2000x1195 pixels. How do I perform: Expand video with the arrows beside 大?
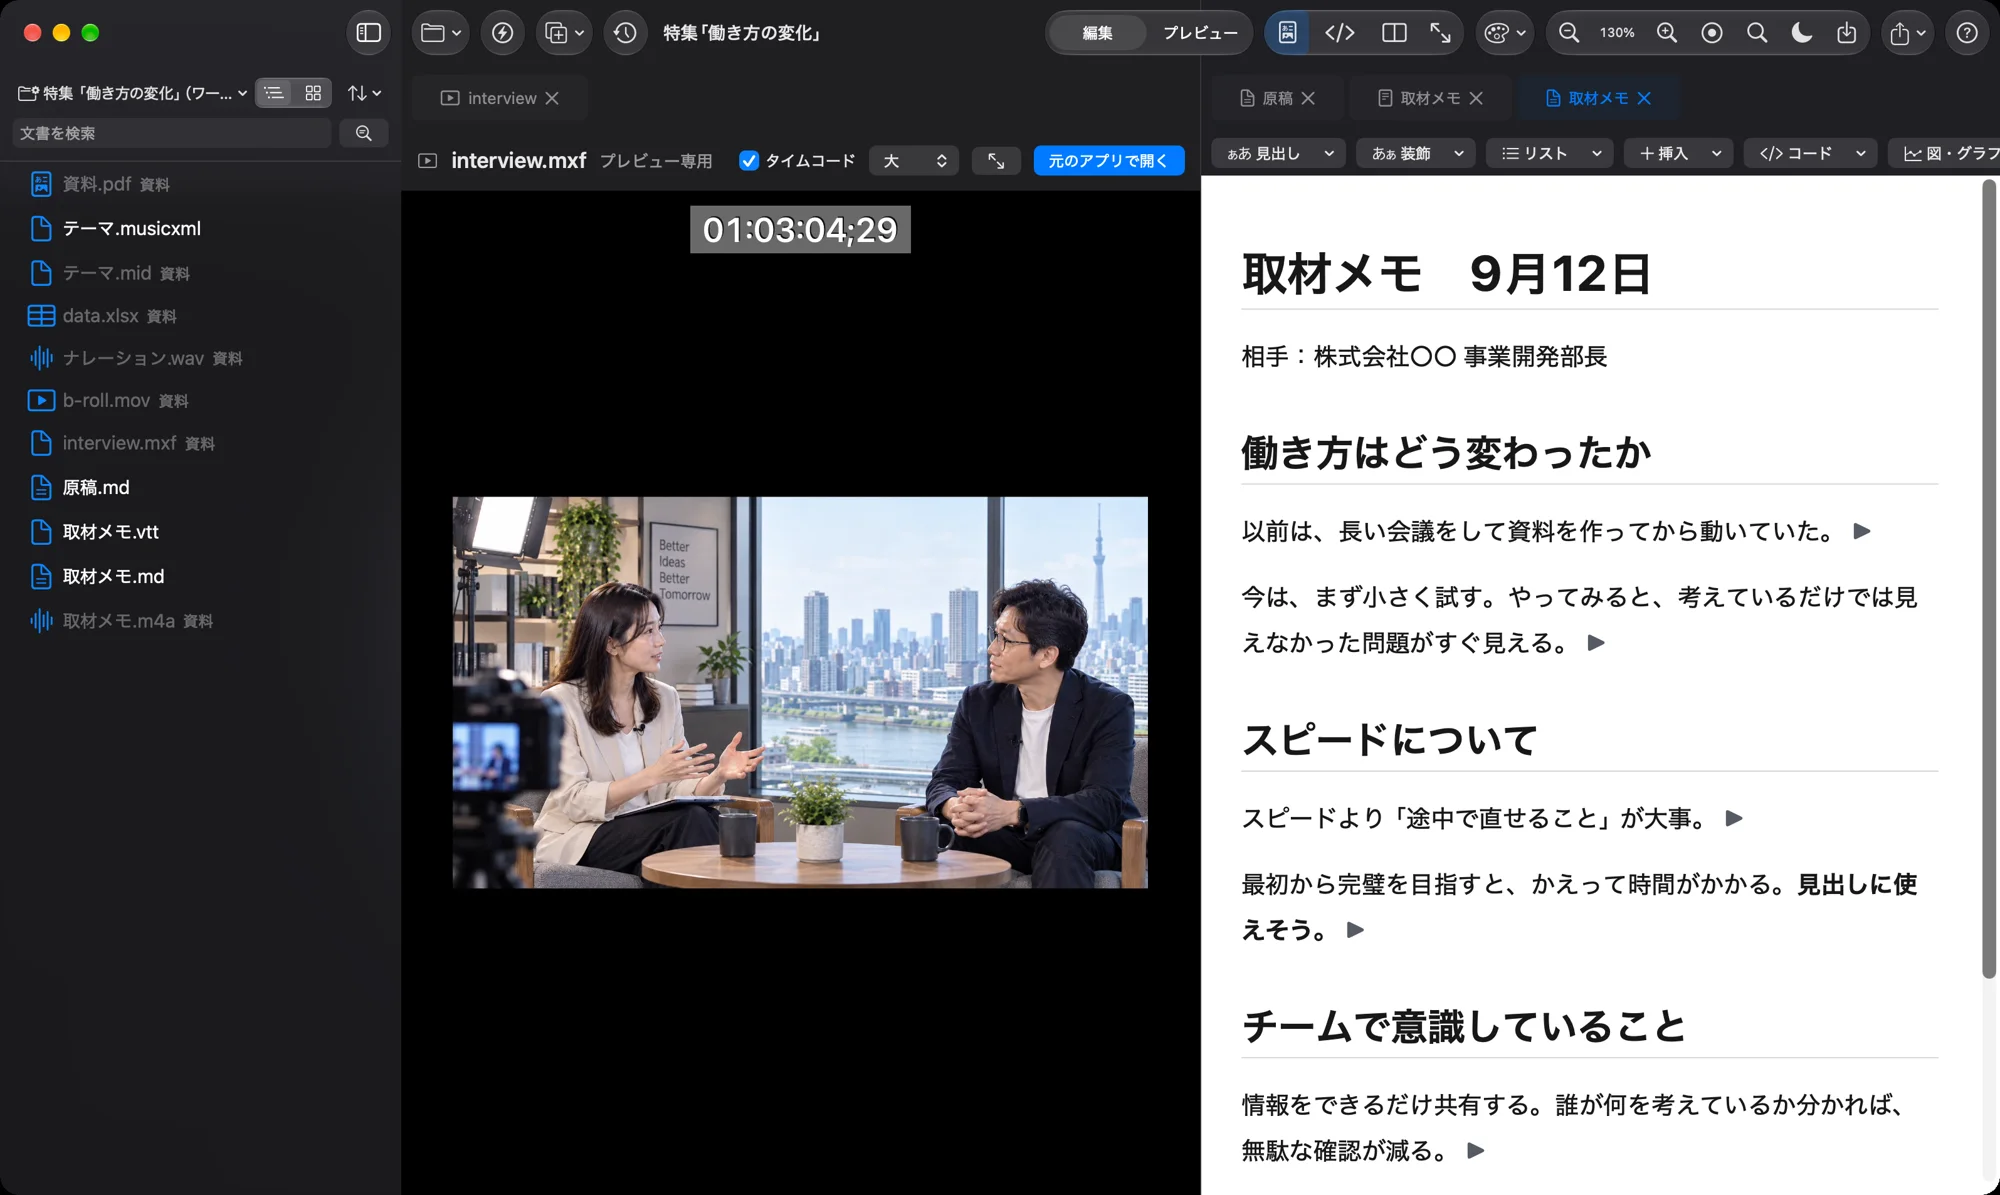[x=996, y=160]
